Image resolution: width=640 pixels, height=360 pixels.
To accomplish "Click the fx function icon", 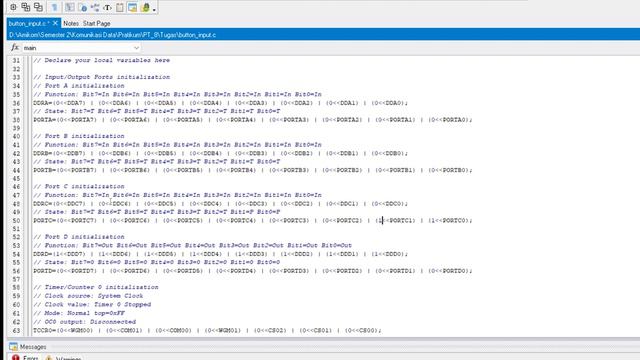I will click(x=15, y=48).
